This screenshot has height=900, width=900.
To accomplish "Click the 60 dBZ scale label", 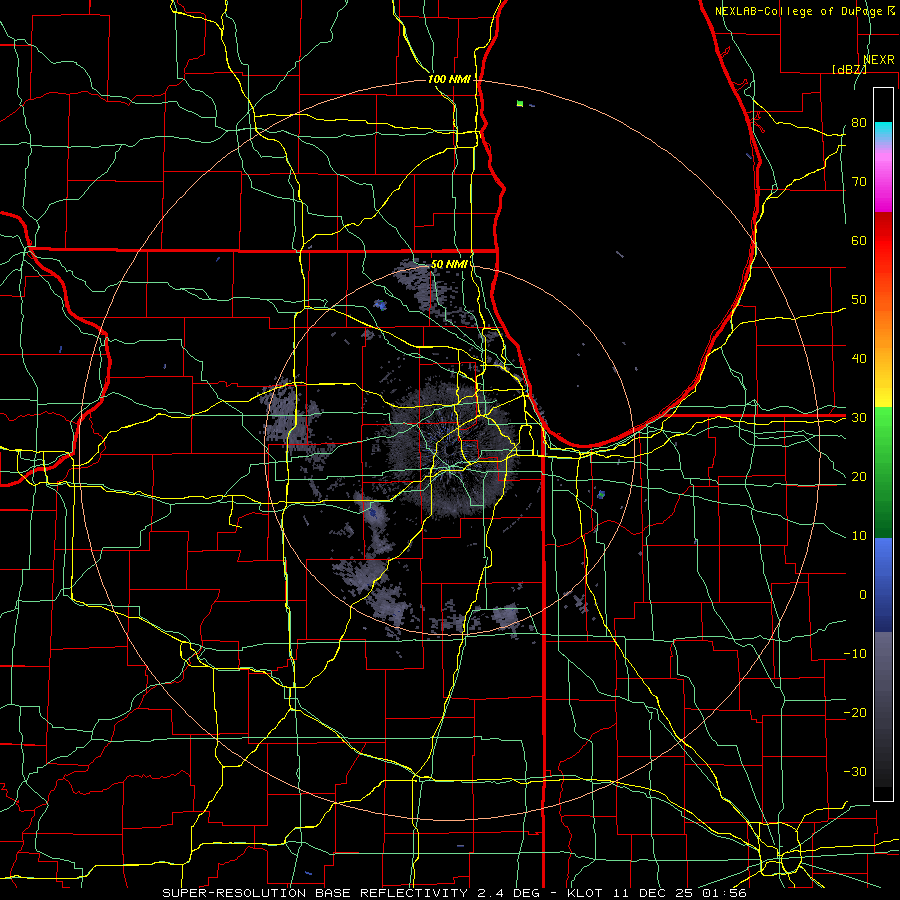I will pos(859,240).
